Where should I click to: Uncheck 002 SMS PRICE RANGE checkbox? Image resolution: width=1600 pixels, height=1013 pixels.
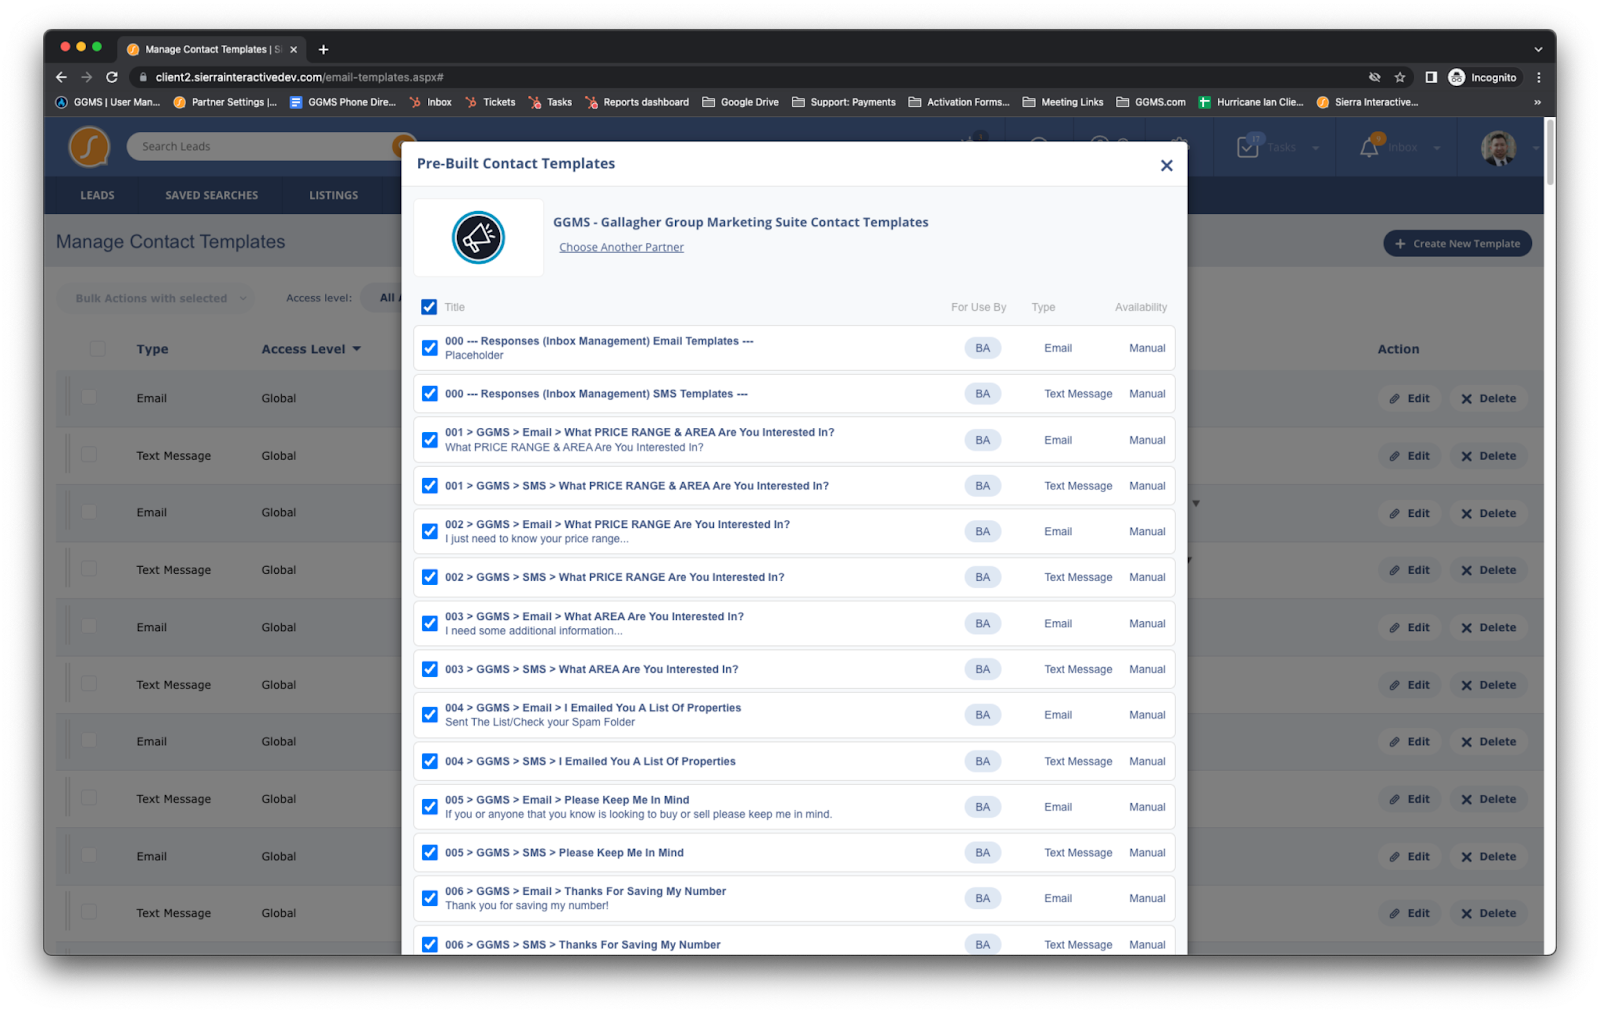430,577
